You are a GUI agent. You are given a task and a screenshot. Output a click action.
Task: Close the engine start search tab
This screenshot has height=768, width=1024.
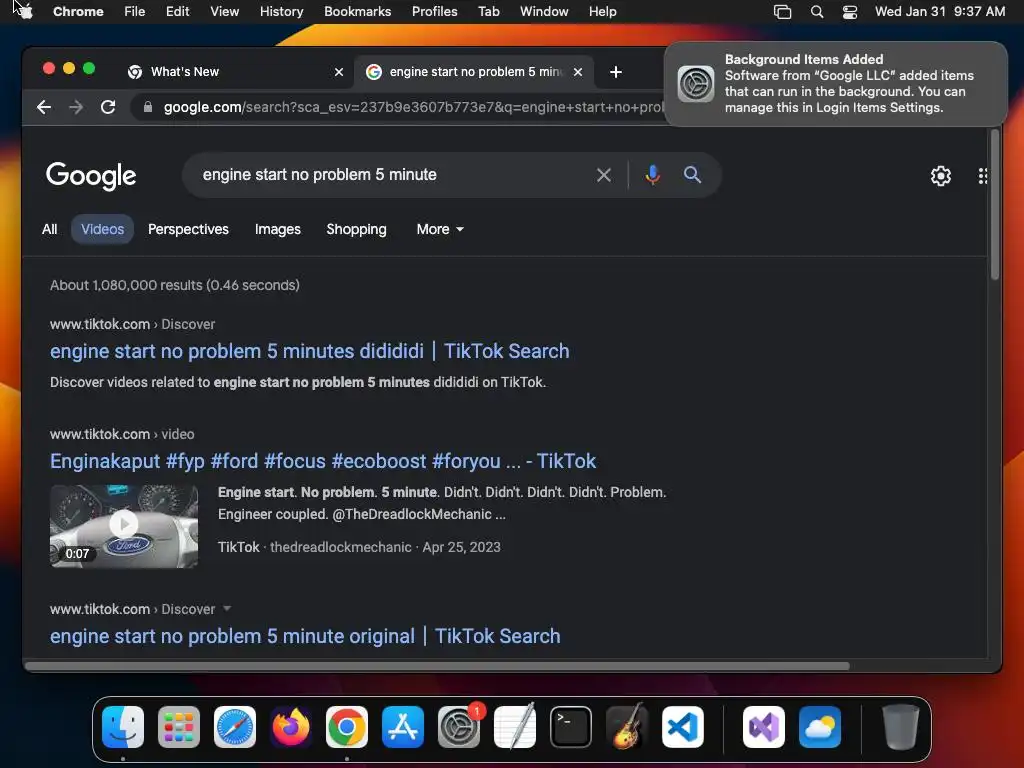(x=578, y=72)
